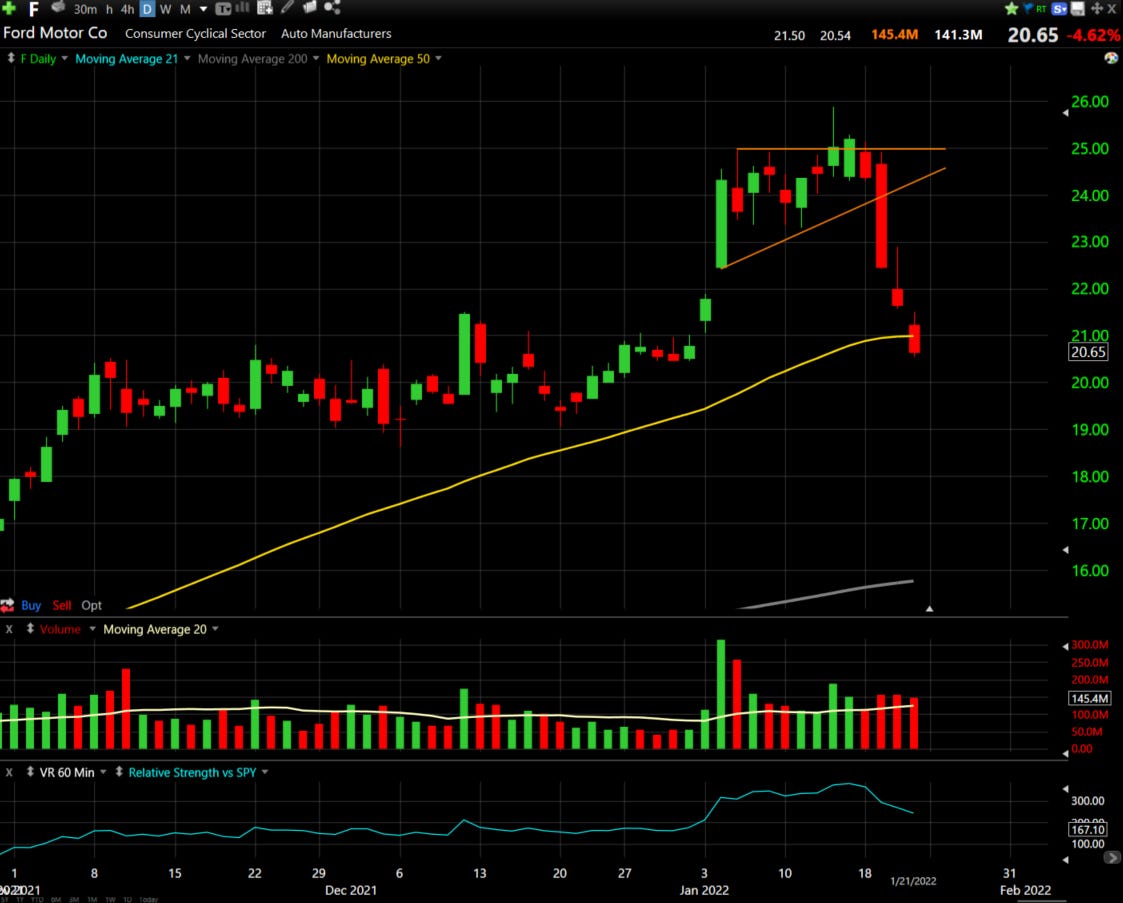Viewport: 1123px width, 903px height.
Task: Click the YTD range shortcut at bottom
Action: click(x=37, y=899)
